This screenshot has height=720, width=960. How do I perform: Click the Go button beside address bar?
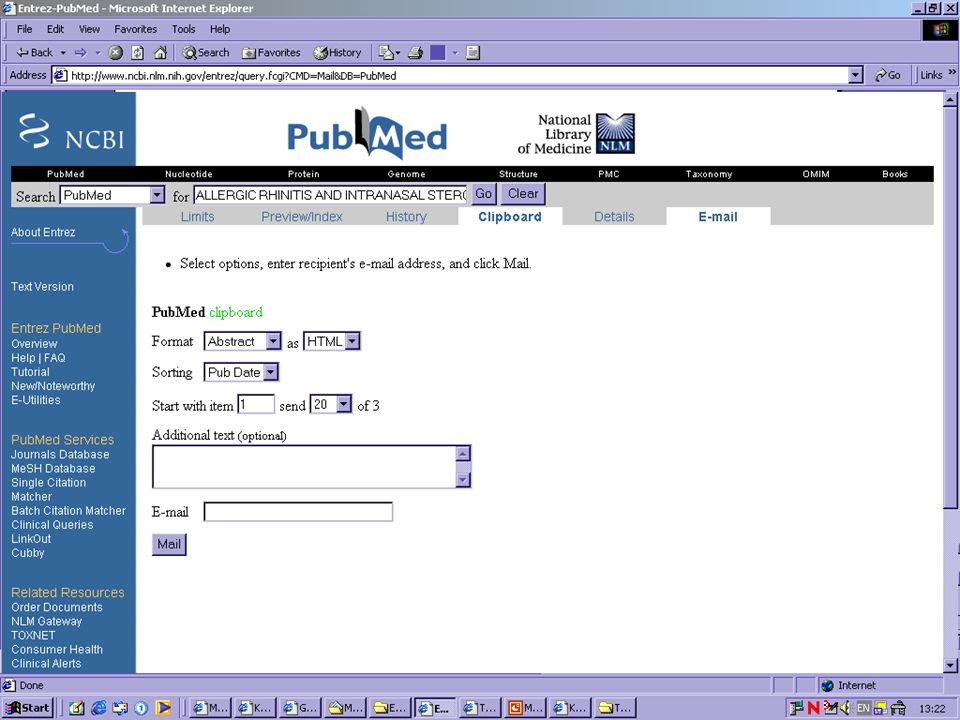coord(888,75)
